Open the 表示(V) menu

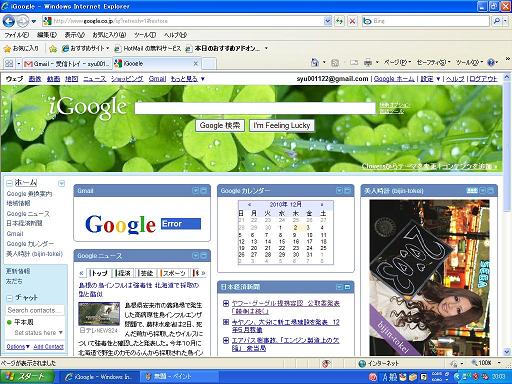[x=75, y=35]
